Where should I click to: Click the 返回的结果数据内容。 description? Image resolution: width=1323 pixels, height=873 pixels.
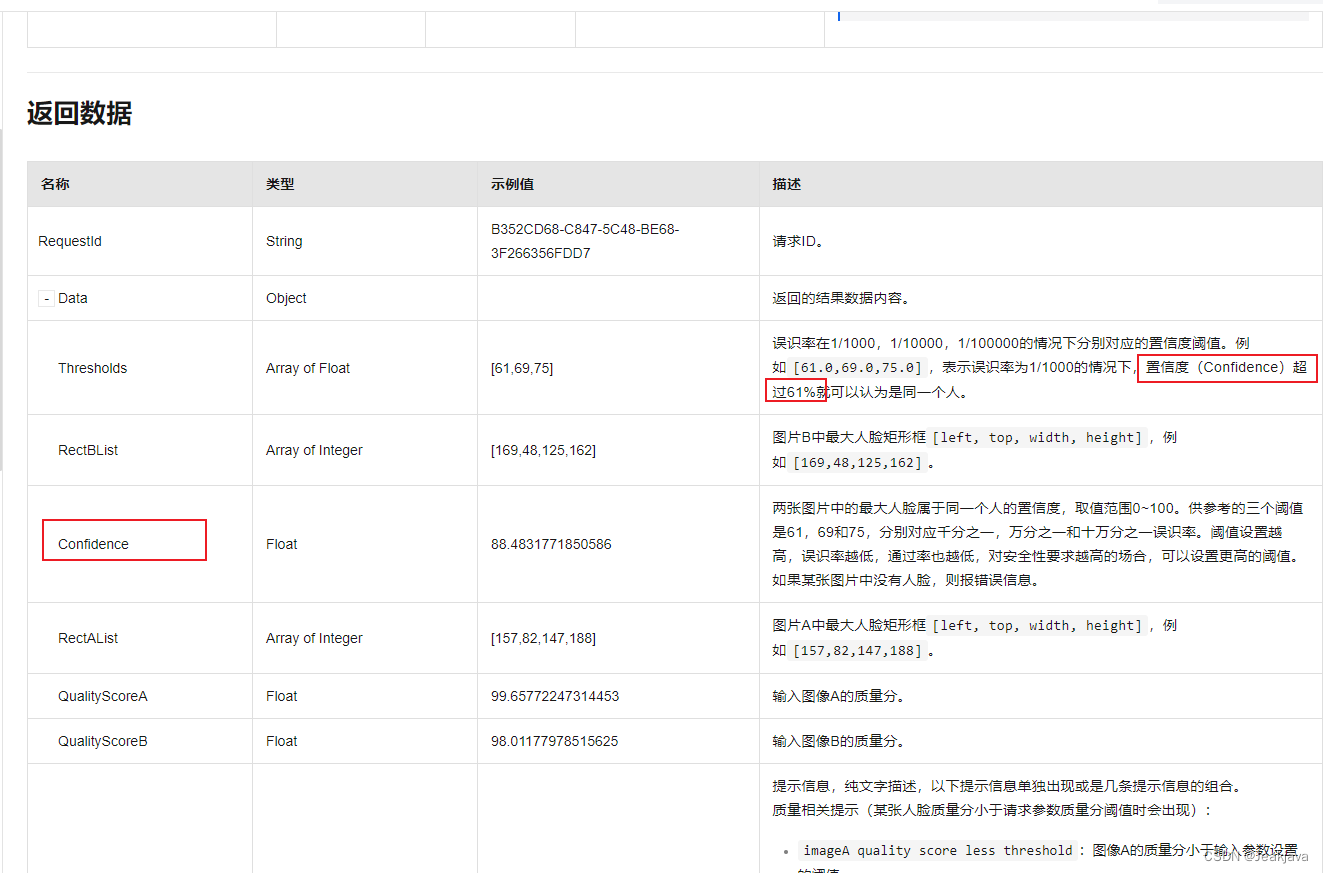point(841,298)
